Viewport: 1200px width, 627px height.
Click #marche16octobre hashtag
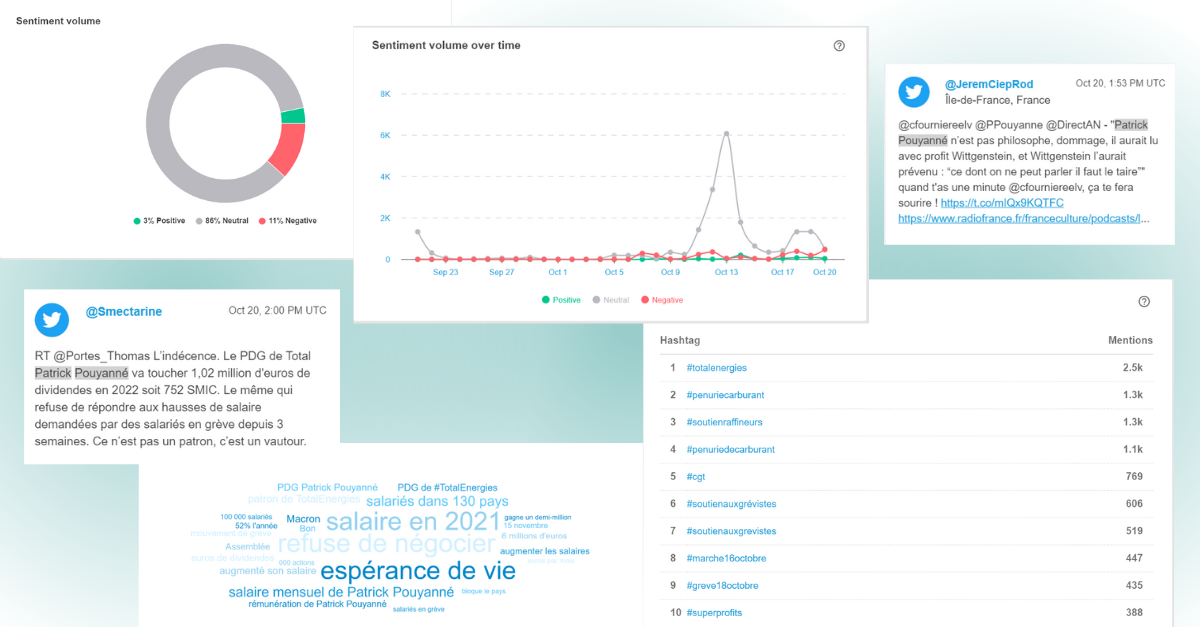[725, 558]
